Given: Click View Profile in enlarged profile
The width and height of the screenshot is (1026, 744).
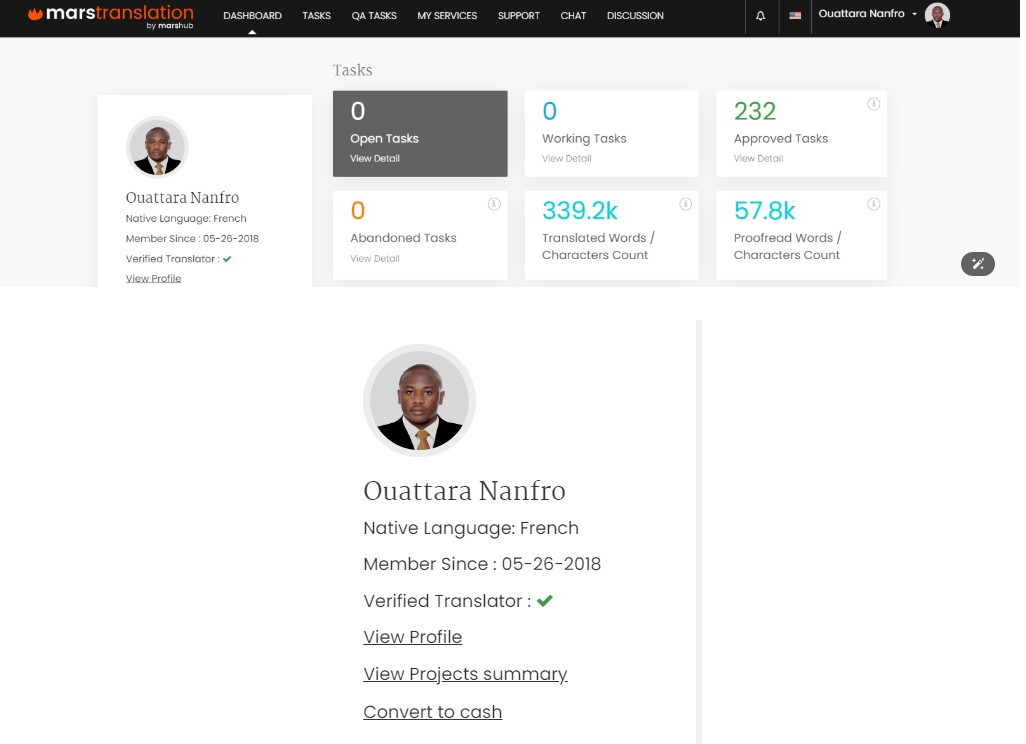Looking at the screenshot, I should [x=413, y=637].
